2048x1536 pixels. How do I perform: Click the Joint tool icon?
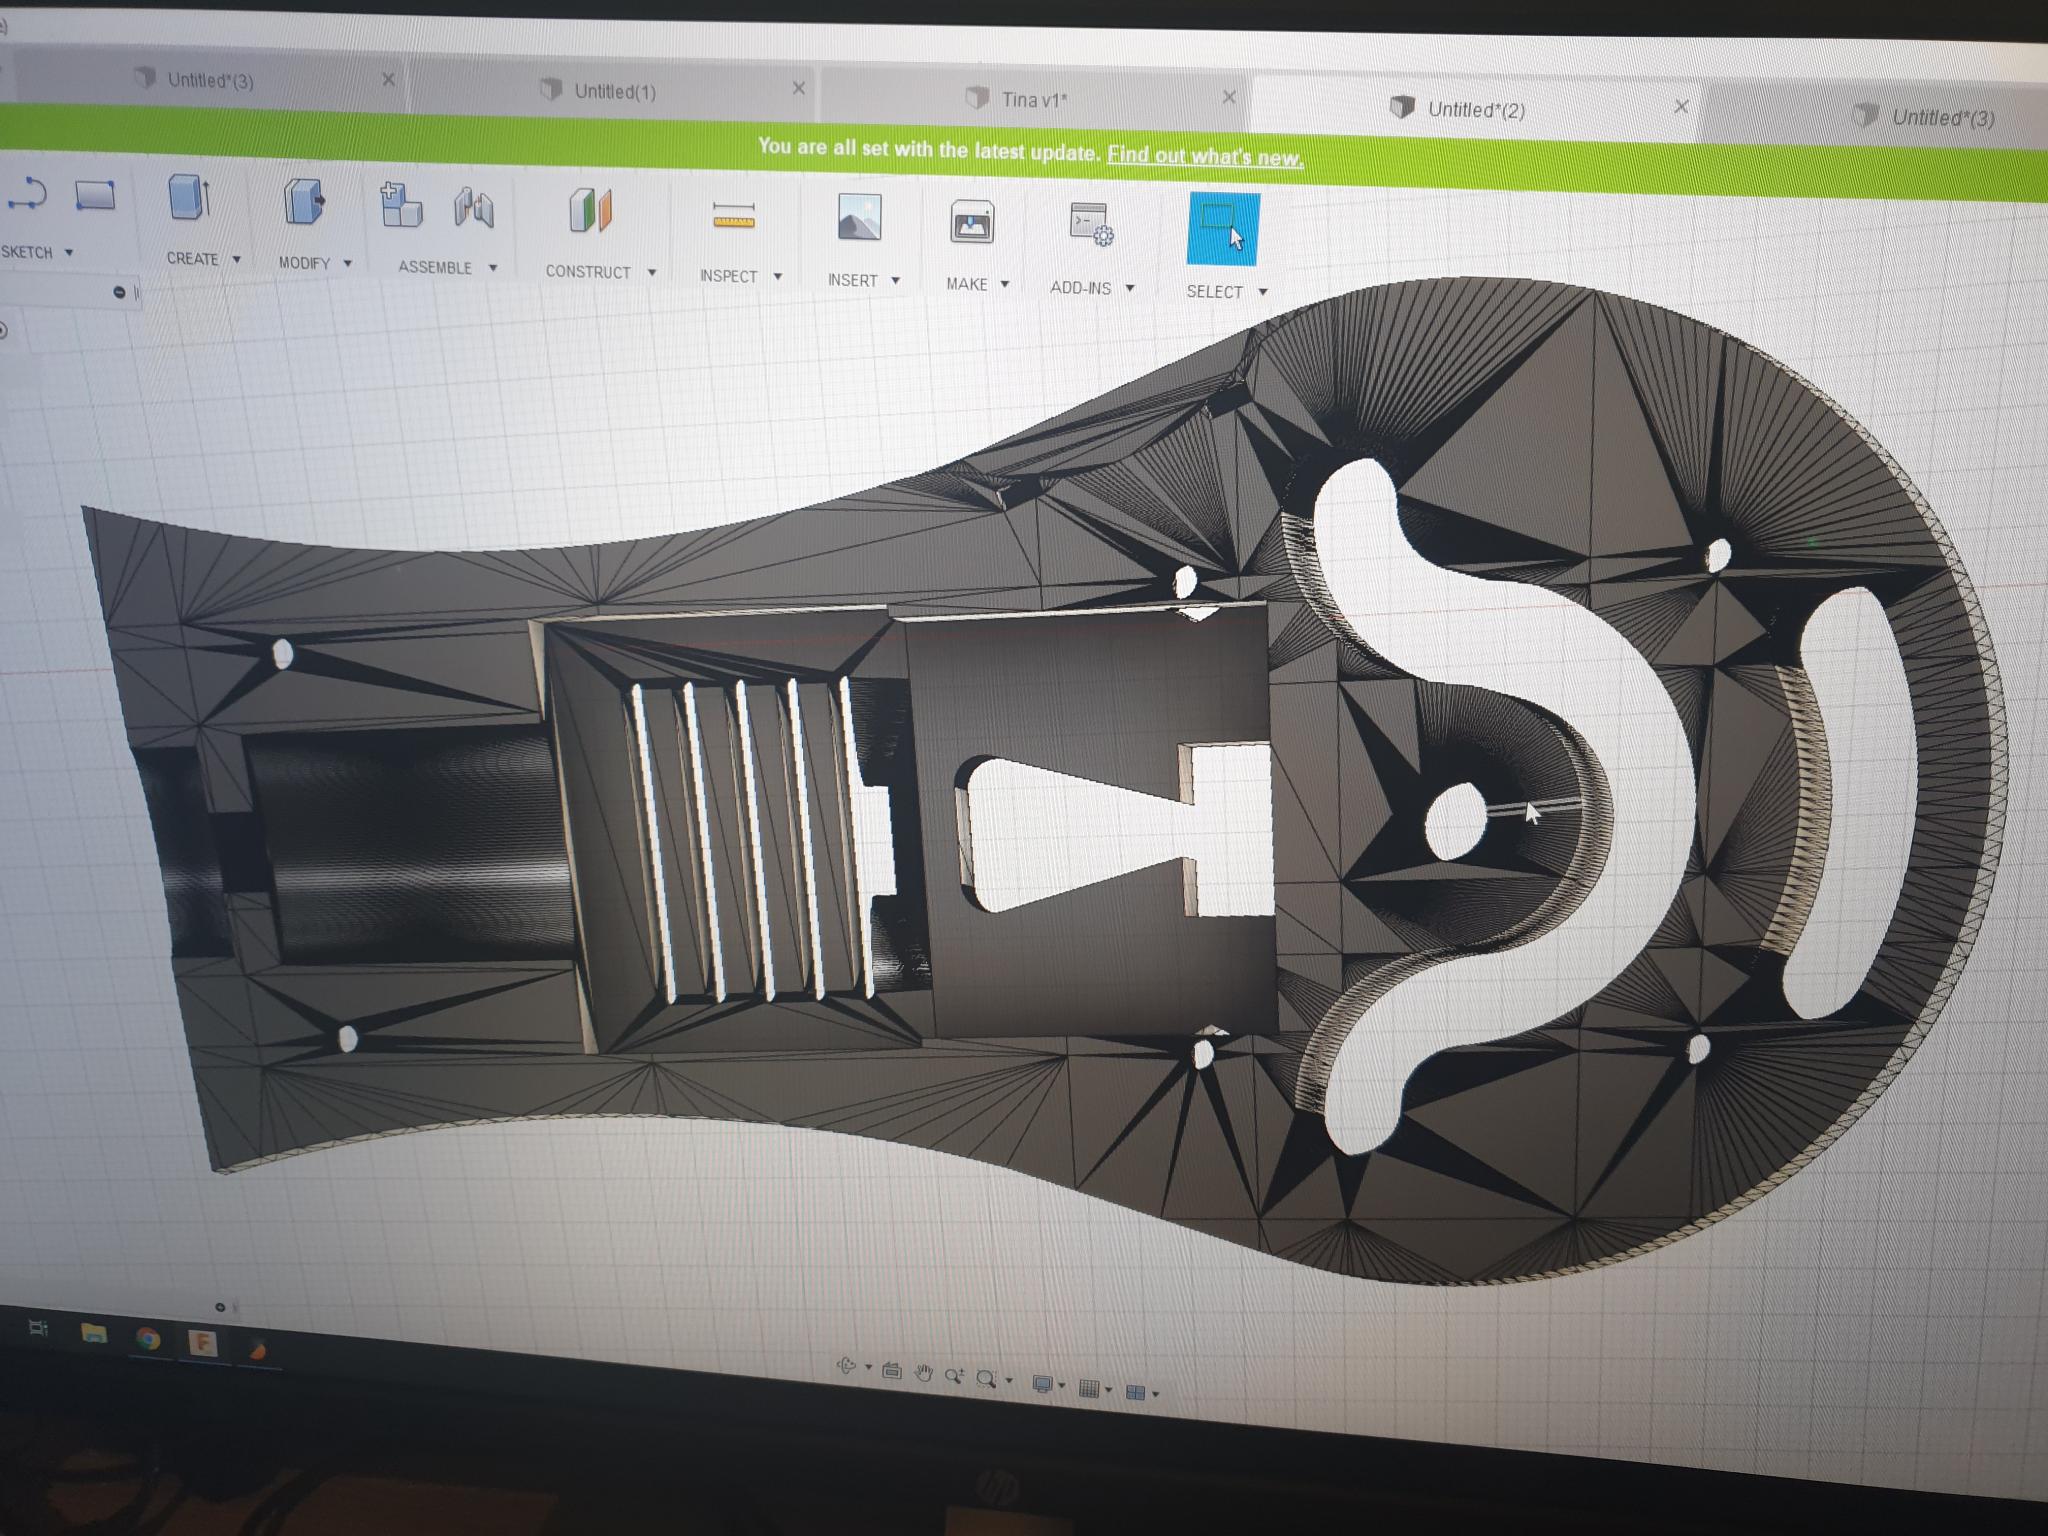pos(474,208)
